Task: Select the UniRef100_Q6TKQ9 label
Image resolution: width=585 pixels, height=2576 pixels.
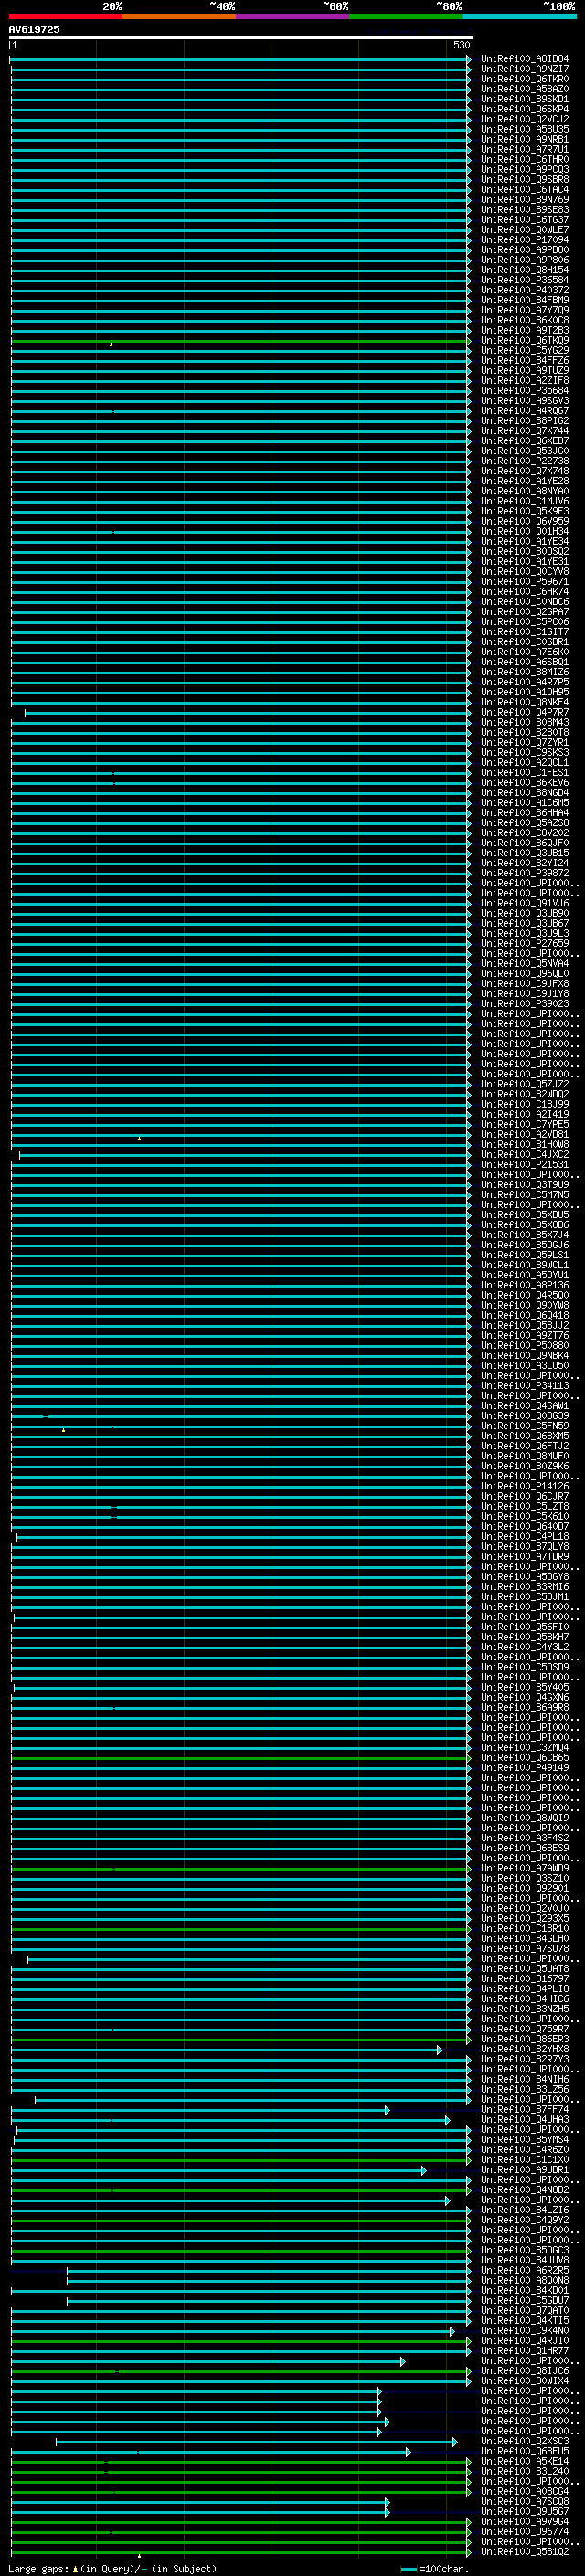Action: point(525,340)
